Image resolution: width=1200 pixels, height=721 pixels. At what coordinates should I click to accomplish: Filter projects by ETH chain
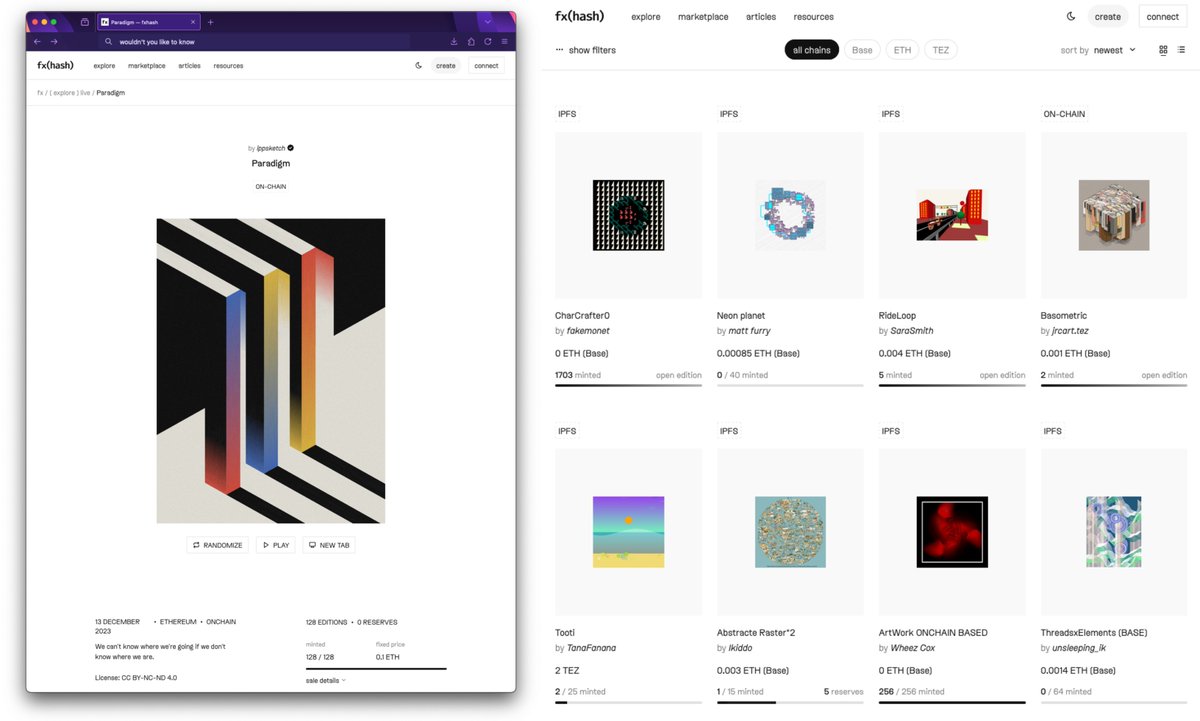click(902, 50)
